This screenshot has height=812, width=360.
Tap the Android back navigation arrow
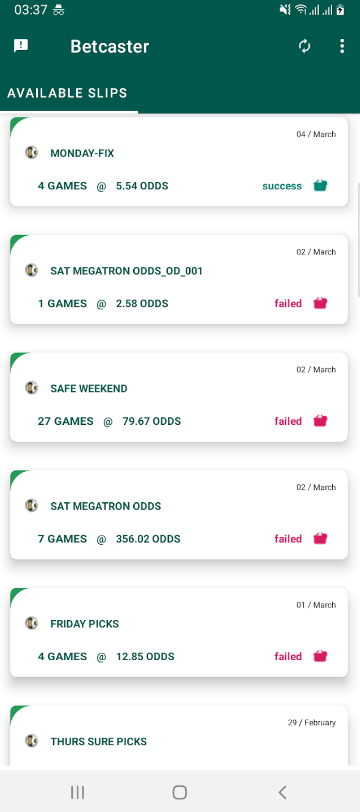click(x=282, y=792)
